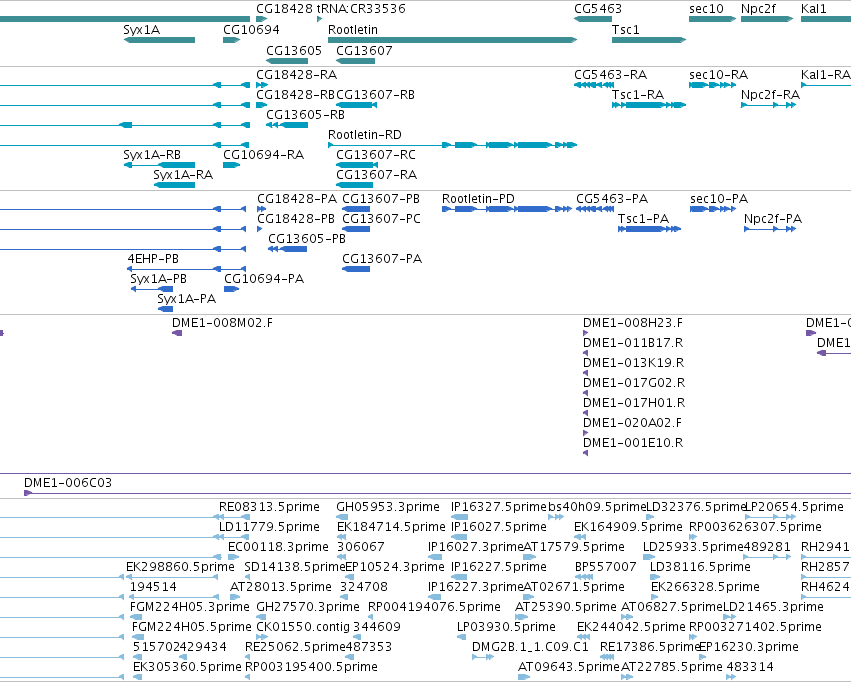Select the DME1-008M02.F feature
The height and width of the screenshot is (682, 851).
177,333
